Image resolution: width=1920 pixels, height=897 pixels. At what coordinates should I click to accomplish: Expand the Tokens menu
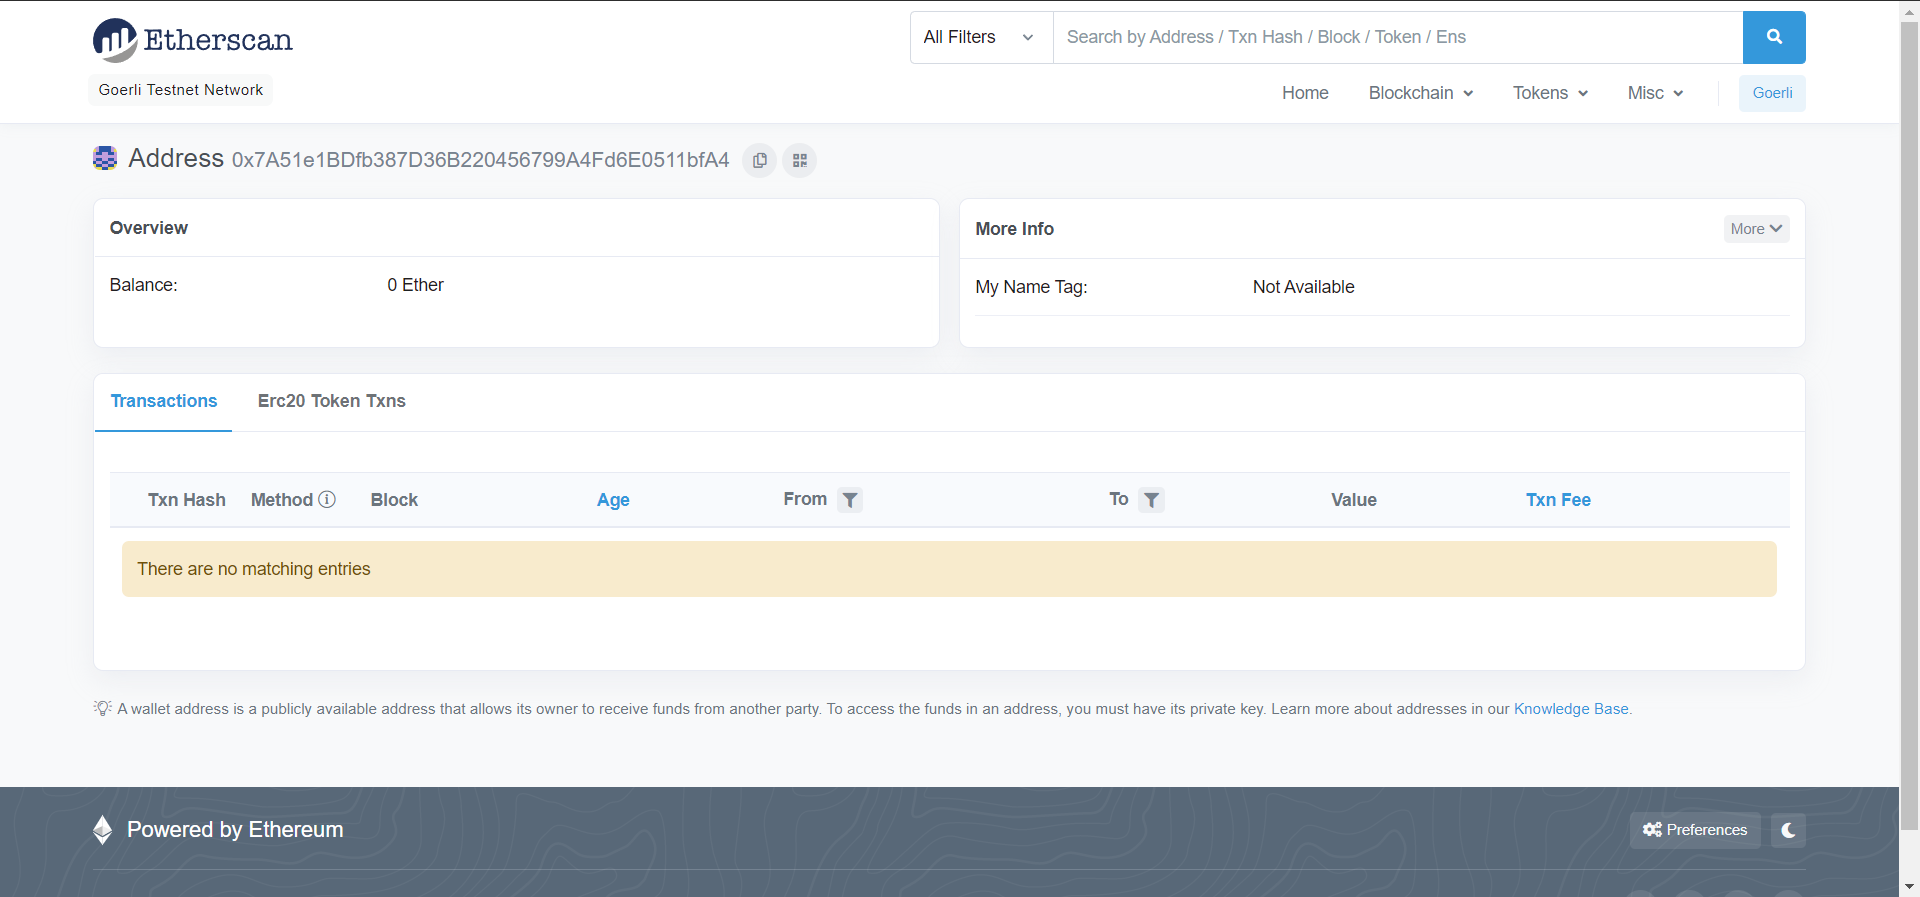click(x=1550, y=93)
